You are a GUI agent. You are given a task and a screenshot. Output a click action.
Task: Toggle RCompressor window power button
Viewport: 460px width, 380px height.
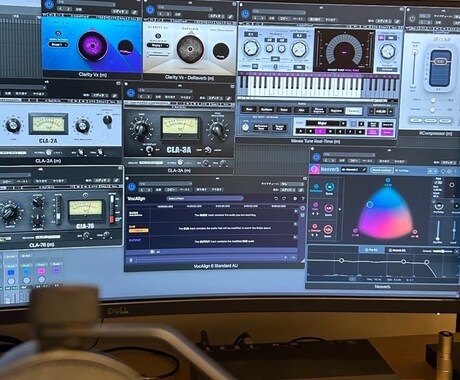[412, 19]
